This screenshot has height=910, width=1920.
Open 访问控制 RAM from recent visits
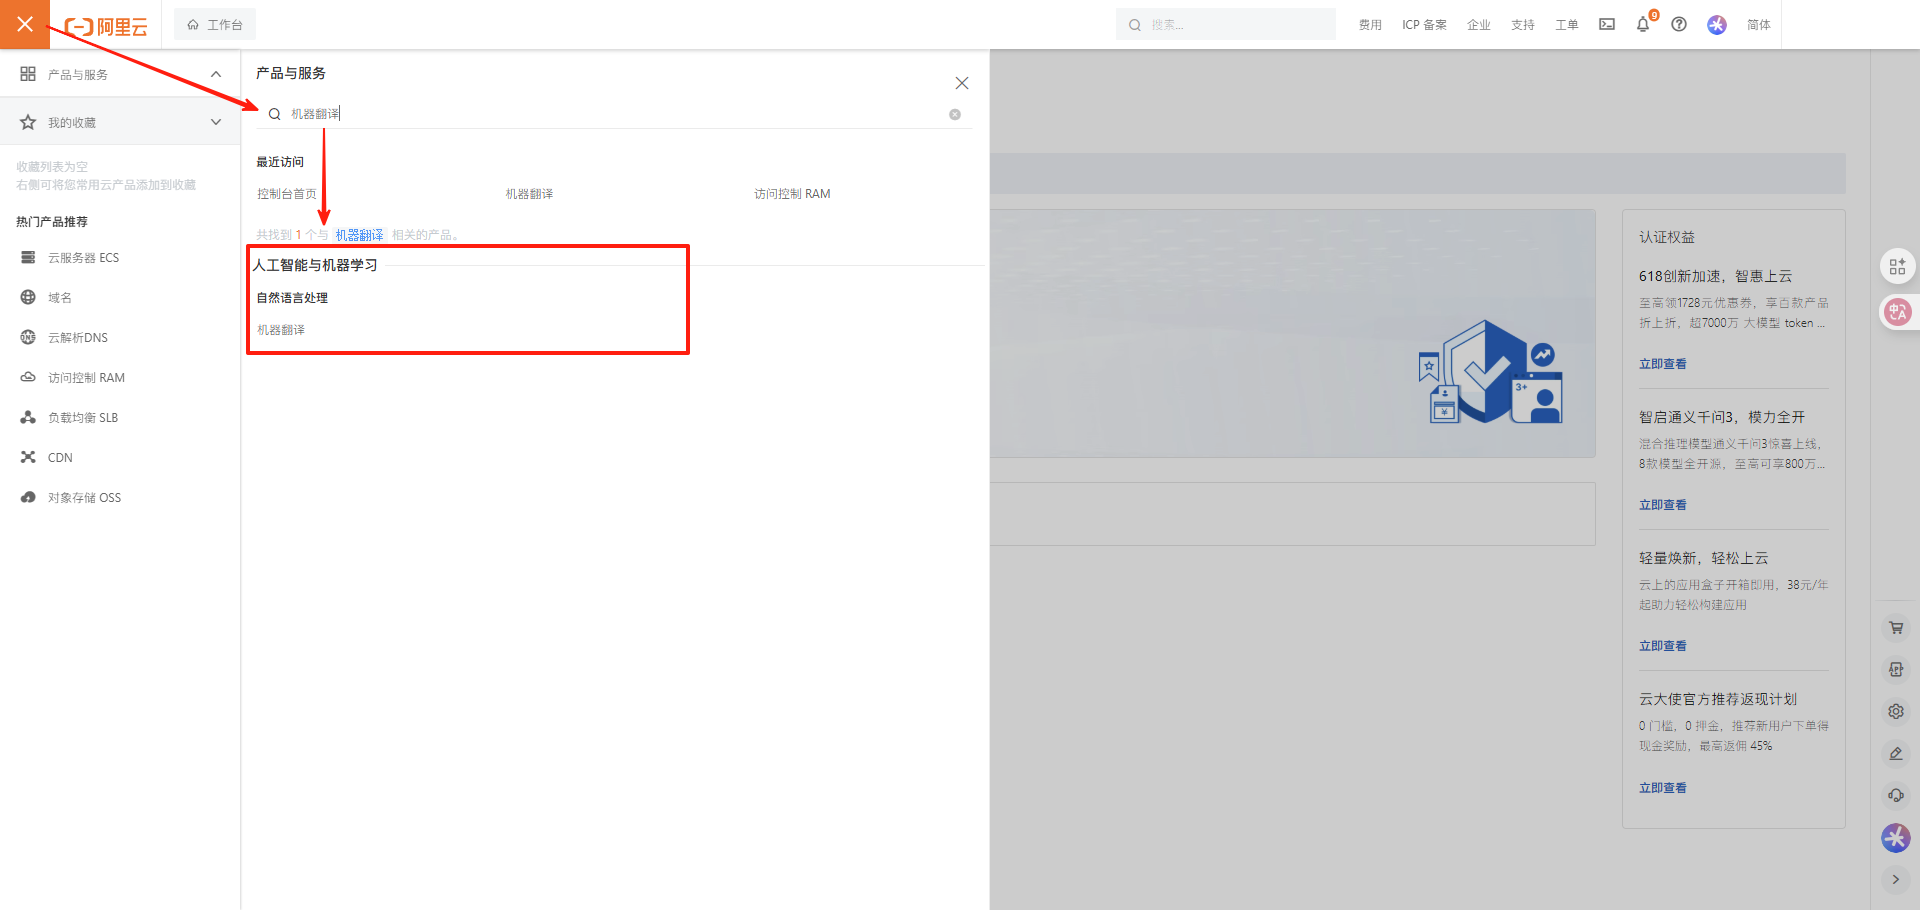click(x=792, y=194)
